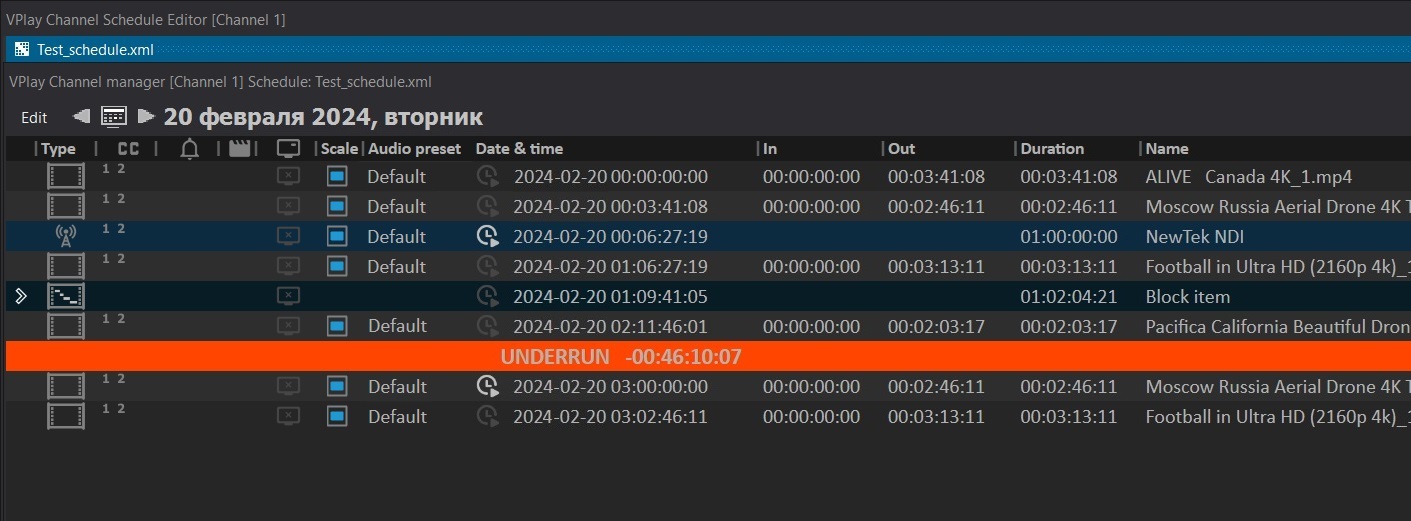Click timed-start clock icon on 00:00:00:00 row
This screenshot has width=1411, height=521.
coord(487,177)
